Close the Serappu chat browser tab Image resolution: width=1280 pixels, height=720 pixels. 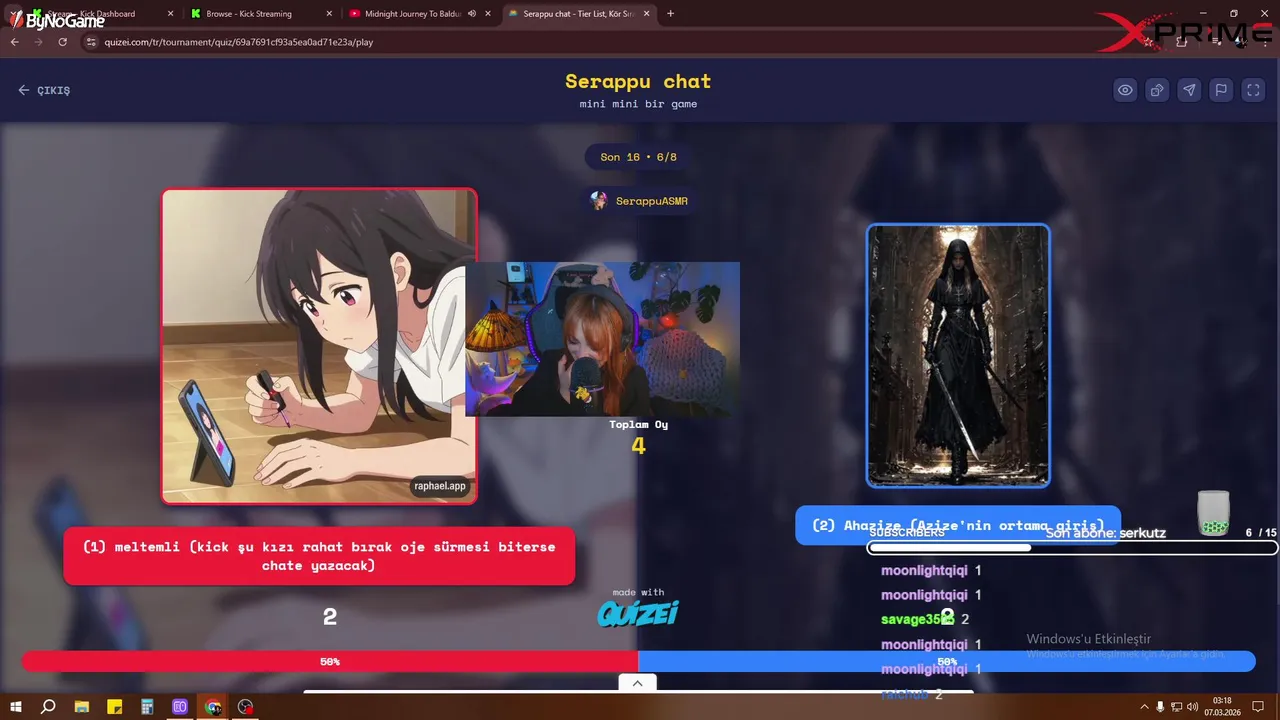[x=647, y=14]
